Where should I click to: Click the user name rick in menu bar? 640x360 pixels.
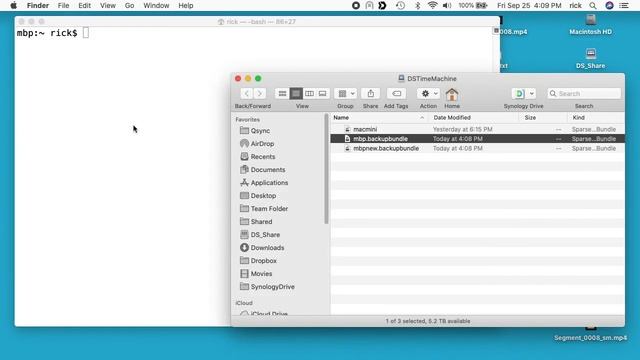(x=576, y=6)
